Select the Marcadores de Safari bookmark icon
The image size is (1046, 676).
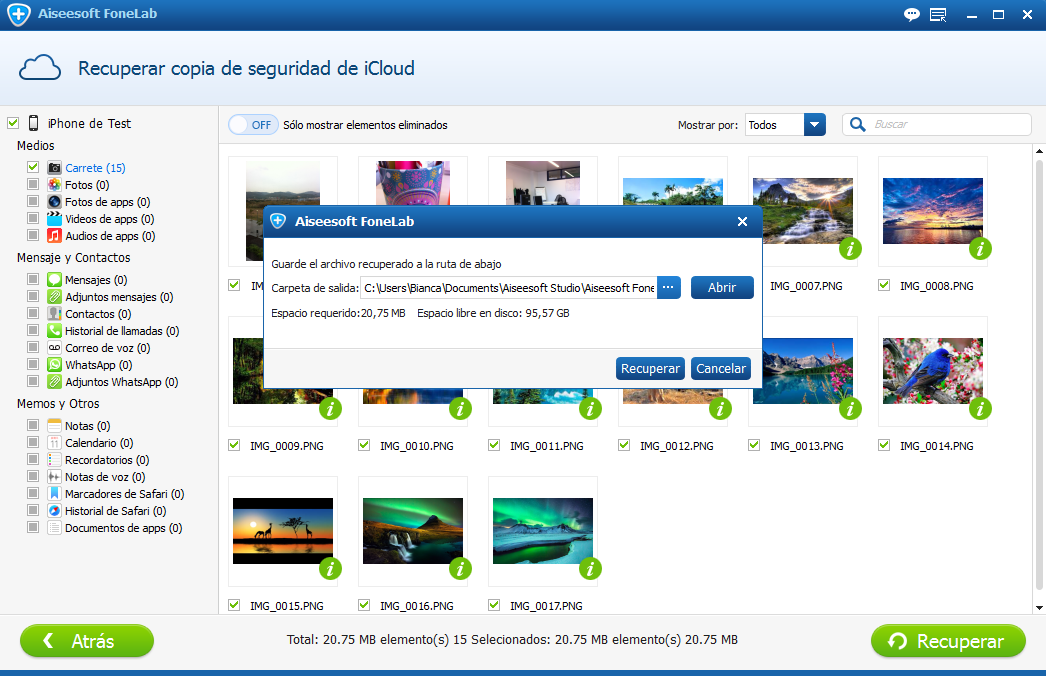click(54, 494)
